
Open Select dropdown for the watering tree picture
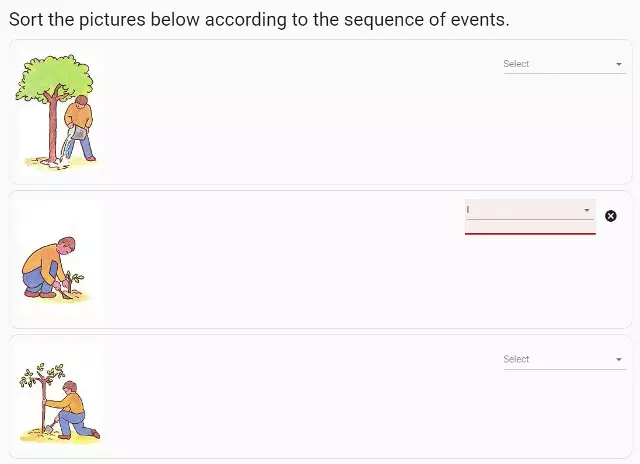tap(564, 64)
